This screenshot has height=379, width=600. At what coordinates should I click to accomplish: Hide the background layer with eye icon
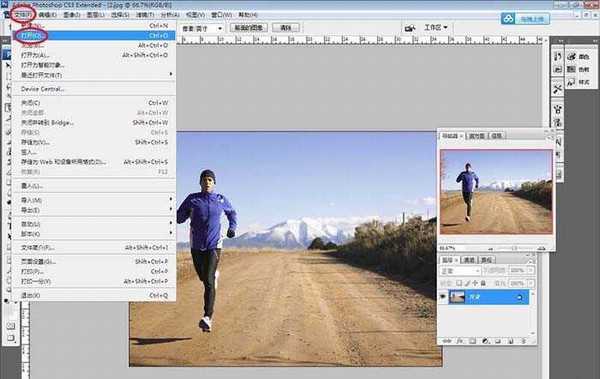click(x=442, y=296)
